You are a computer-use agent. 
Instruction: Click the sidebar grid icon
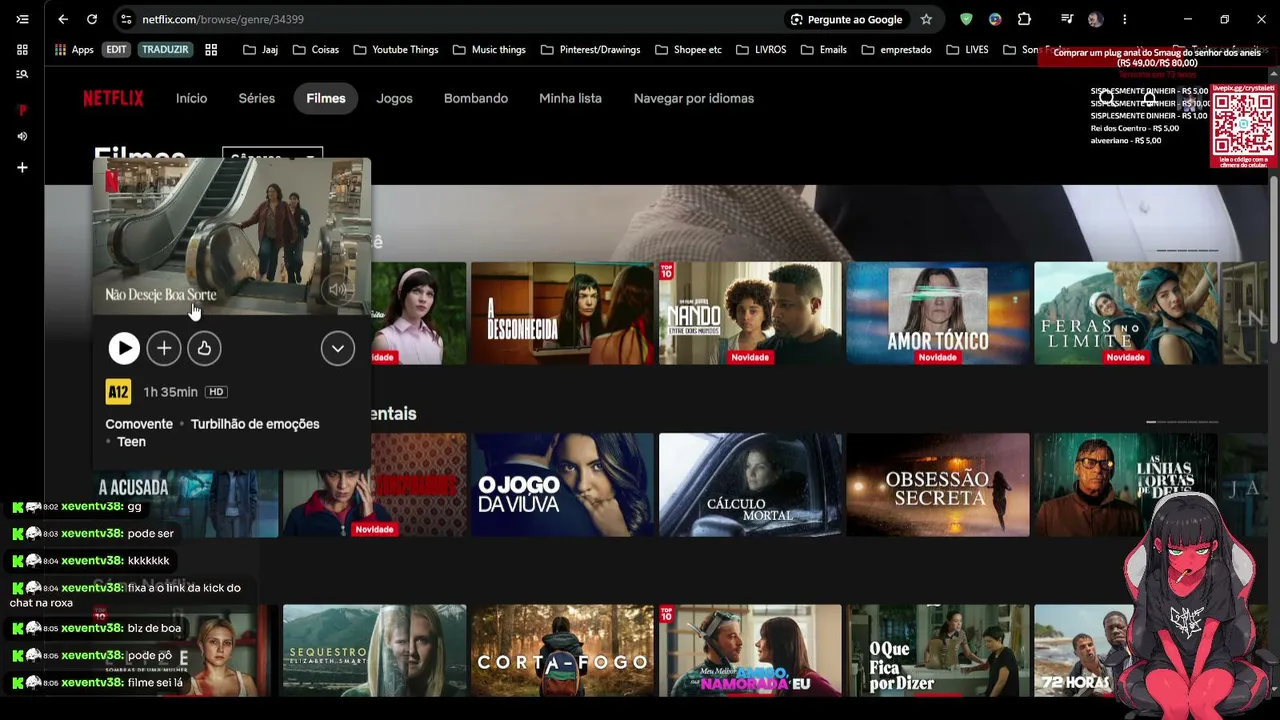(22, 49)
